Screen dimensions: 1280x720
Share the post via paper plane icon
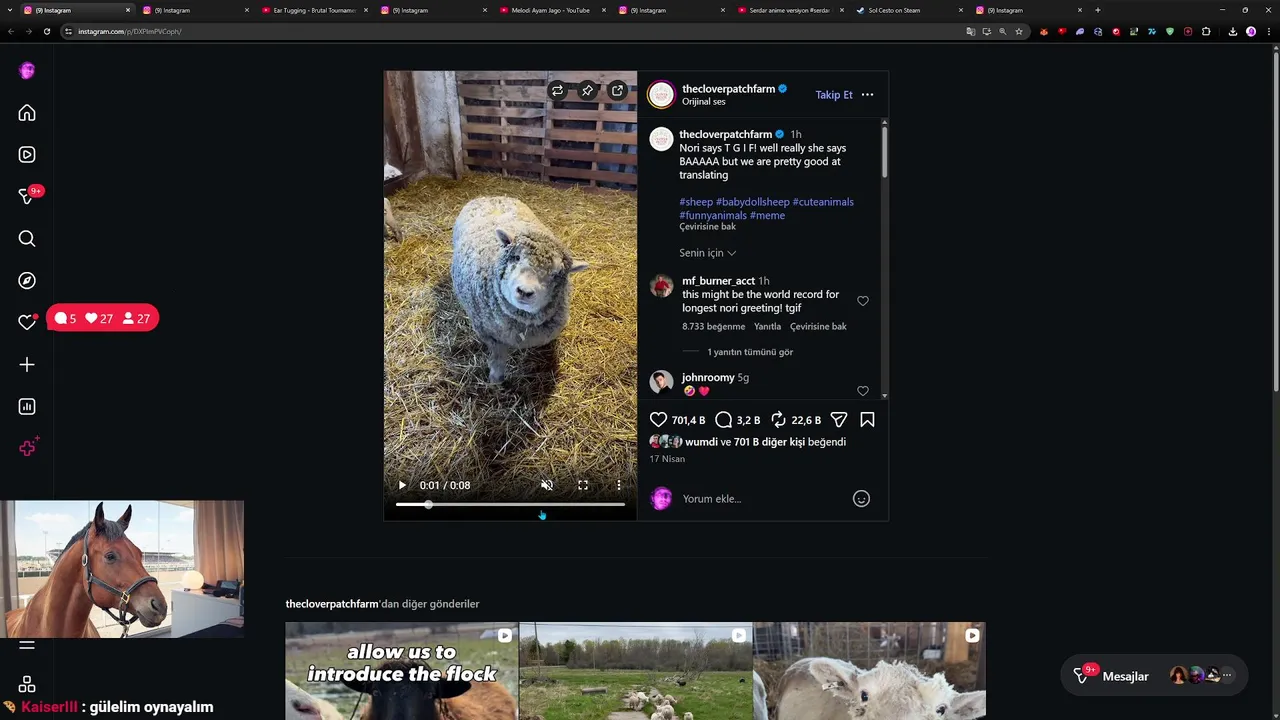[x=839, y=420]
